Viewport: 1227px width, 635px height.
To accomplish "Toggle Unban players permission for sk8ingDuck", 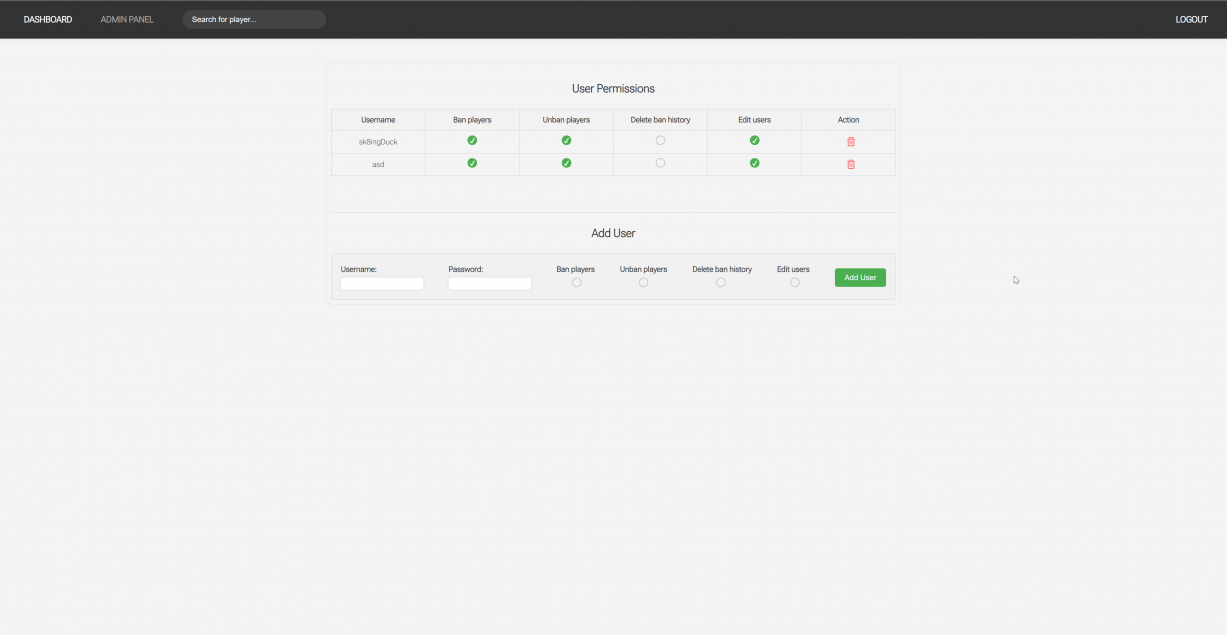I will click(x=566, y=141).
